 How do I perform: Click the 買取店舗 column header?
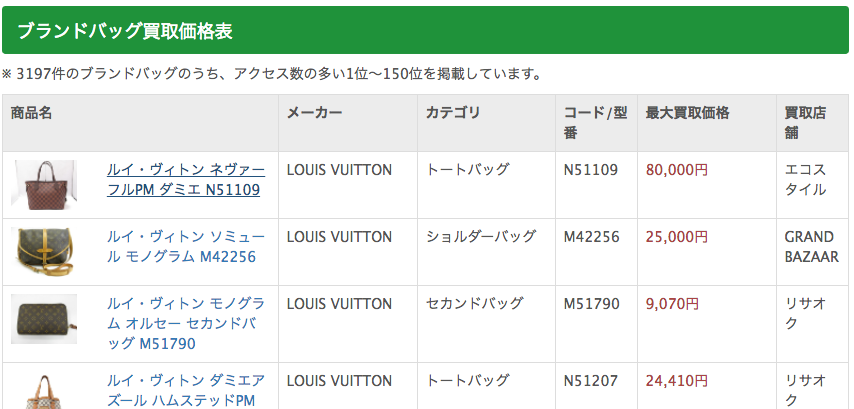click(x=805, y=122)
